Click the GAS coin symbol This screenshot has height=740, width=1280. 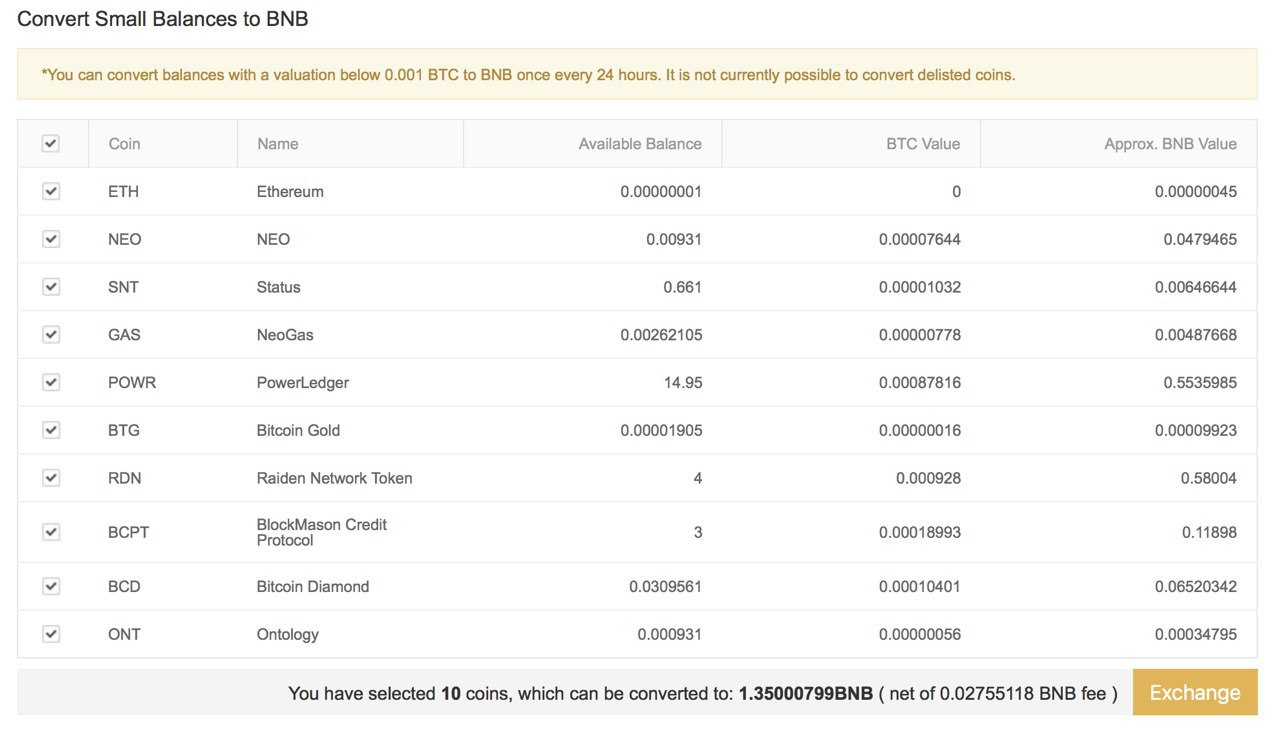(x=124, y=335)
